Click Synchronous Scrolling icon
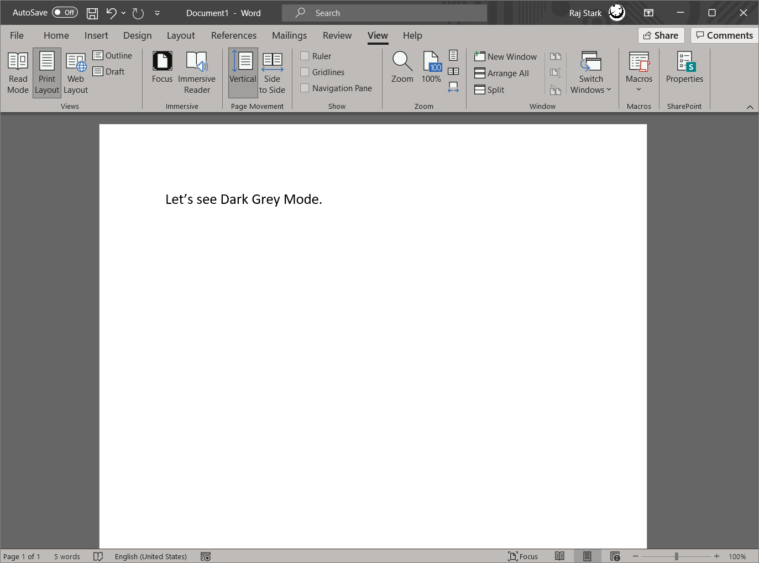759x563 pixels. (555, 73)
